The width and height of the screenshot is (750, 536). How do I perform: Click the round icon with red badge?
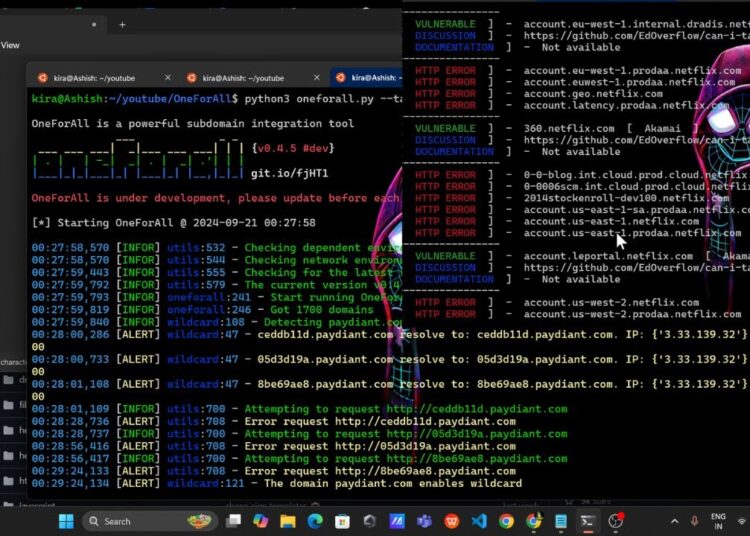tap(616, 521)
